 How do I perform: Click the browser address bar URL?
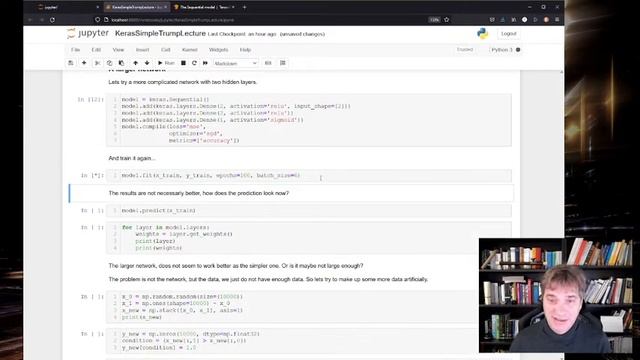(x=173, y=20)
